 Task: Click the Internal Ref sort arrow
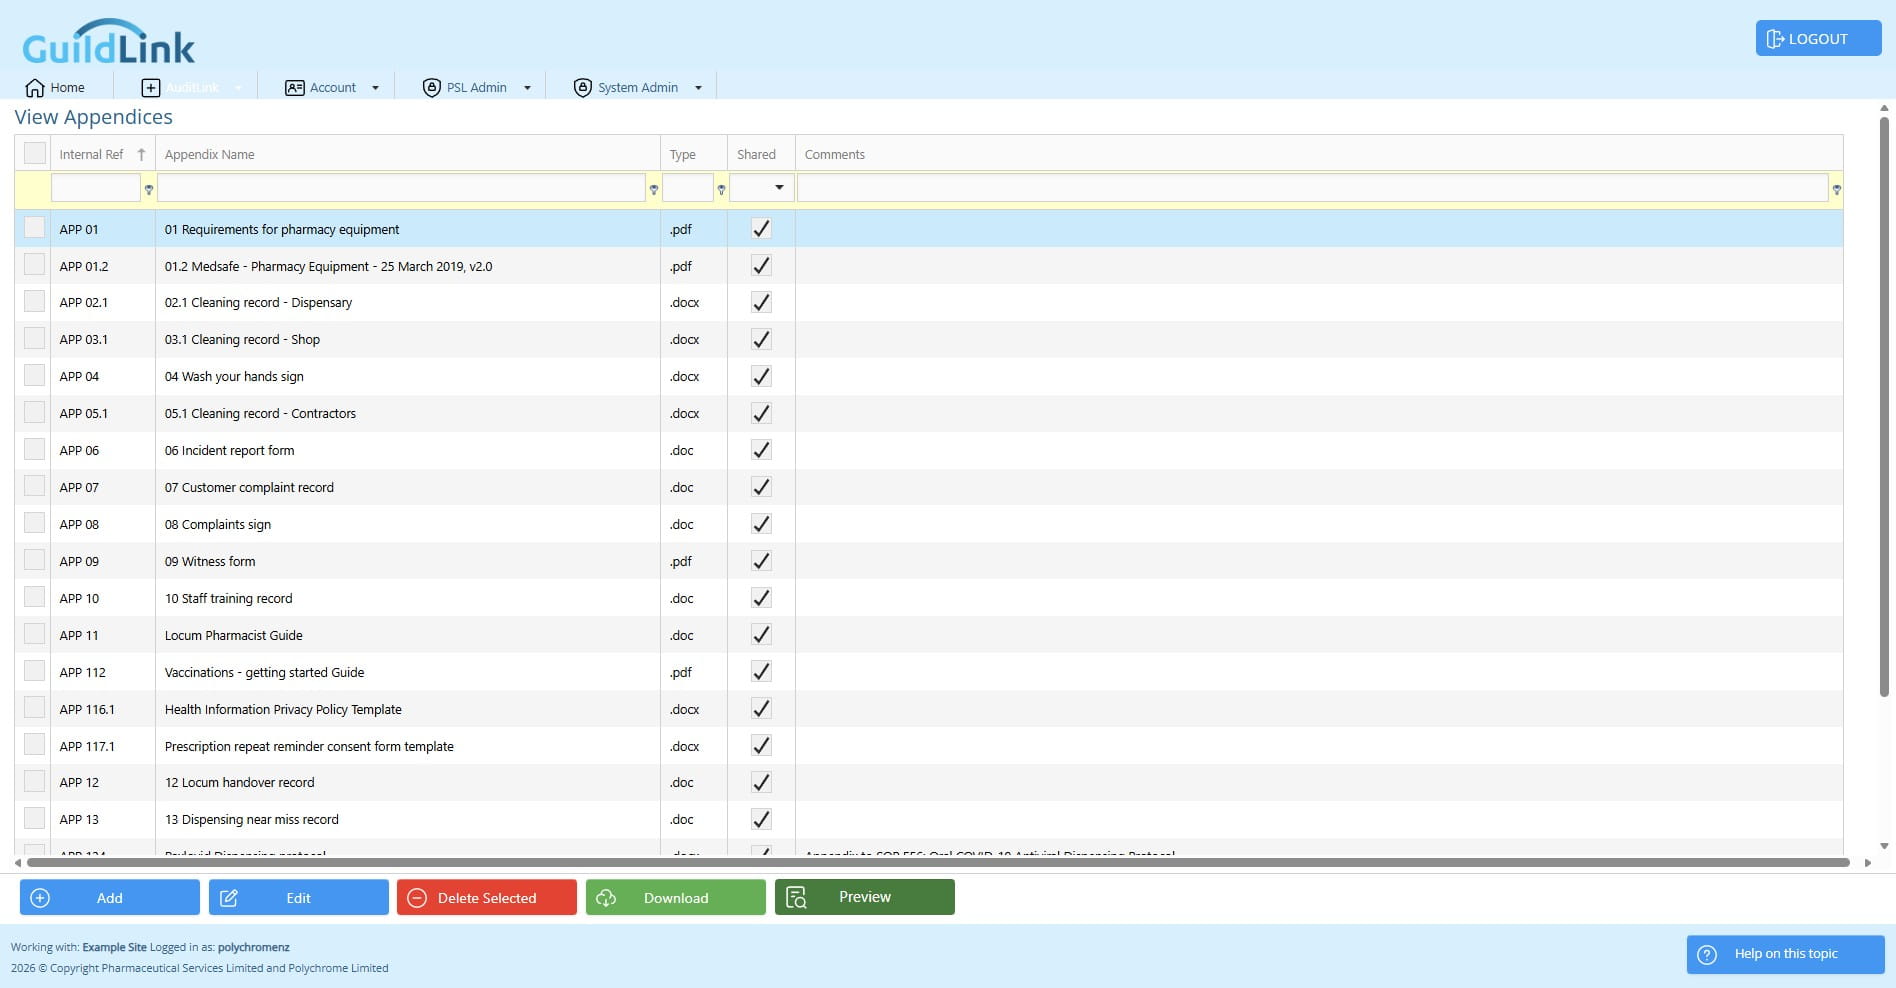point(141,154)
